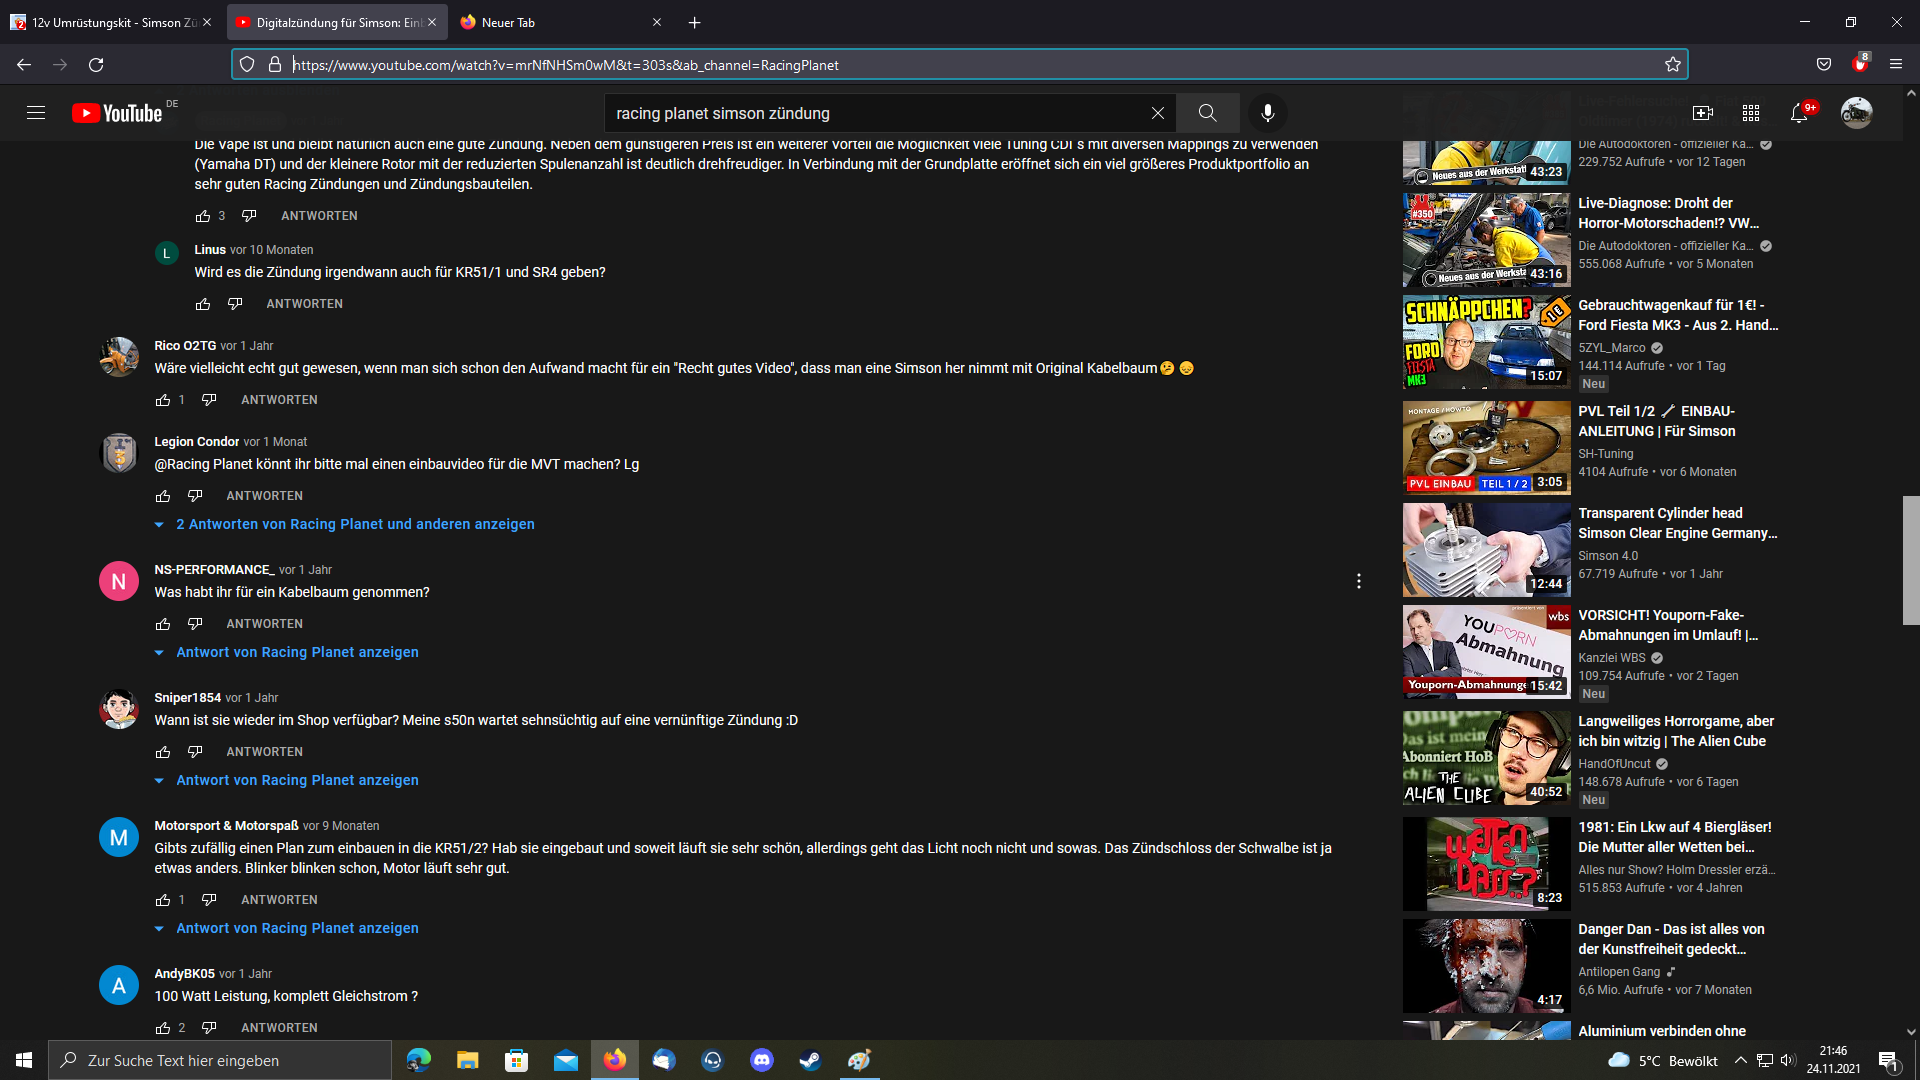Click the voice search microphone icon

1267,113
